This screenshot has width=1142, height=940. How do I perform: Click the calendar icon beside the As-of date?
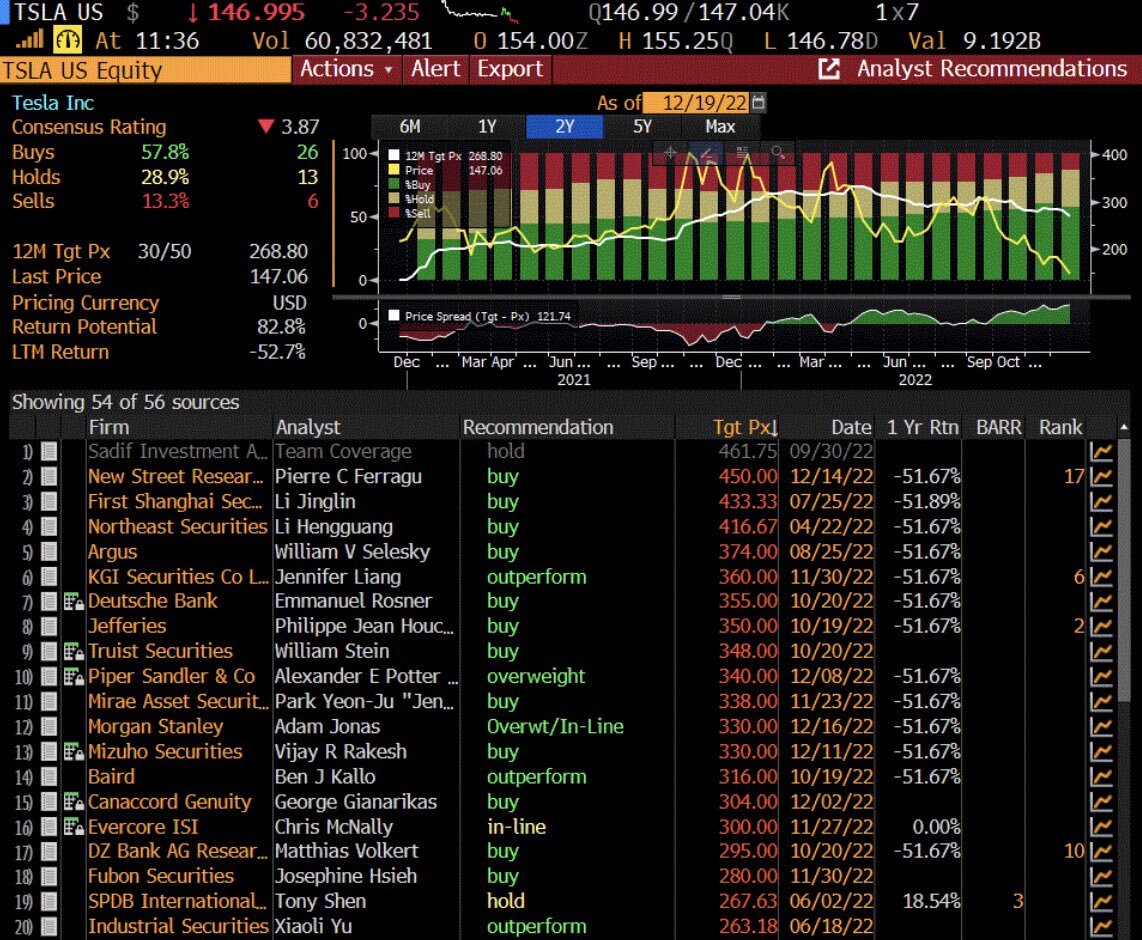pos(758,103)
